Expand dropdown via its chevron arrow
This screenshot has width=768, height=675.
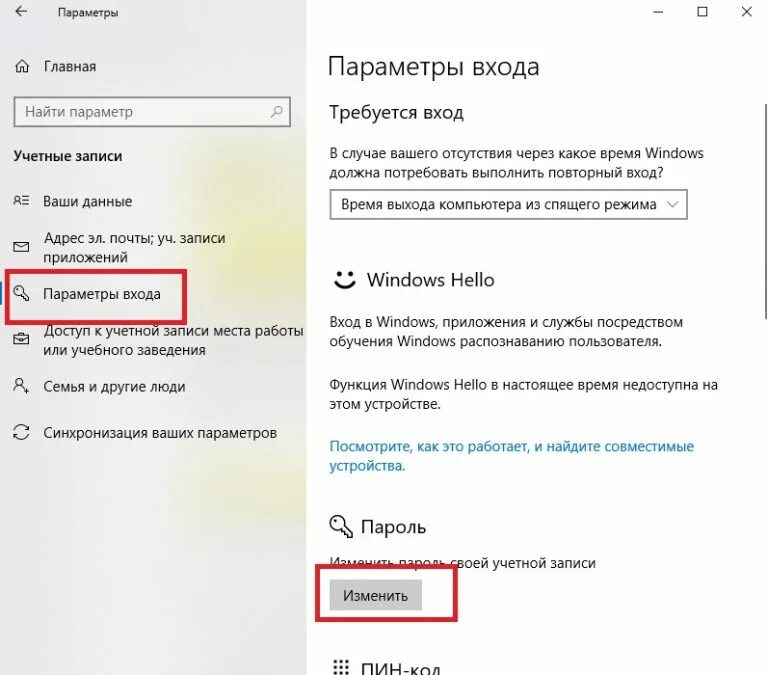click(673, 204)
